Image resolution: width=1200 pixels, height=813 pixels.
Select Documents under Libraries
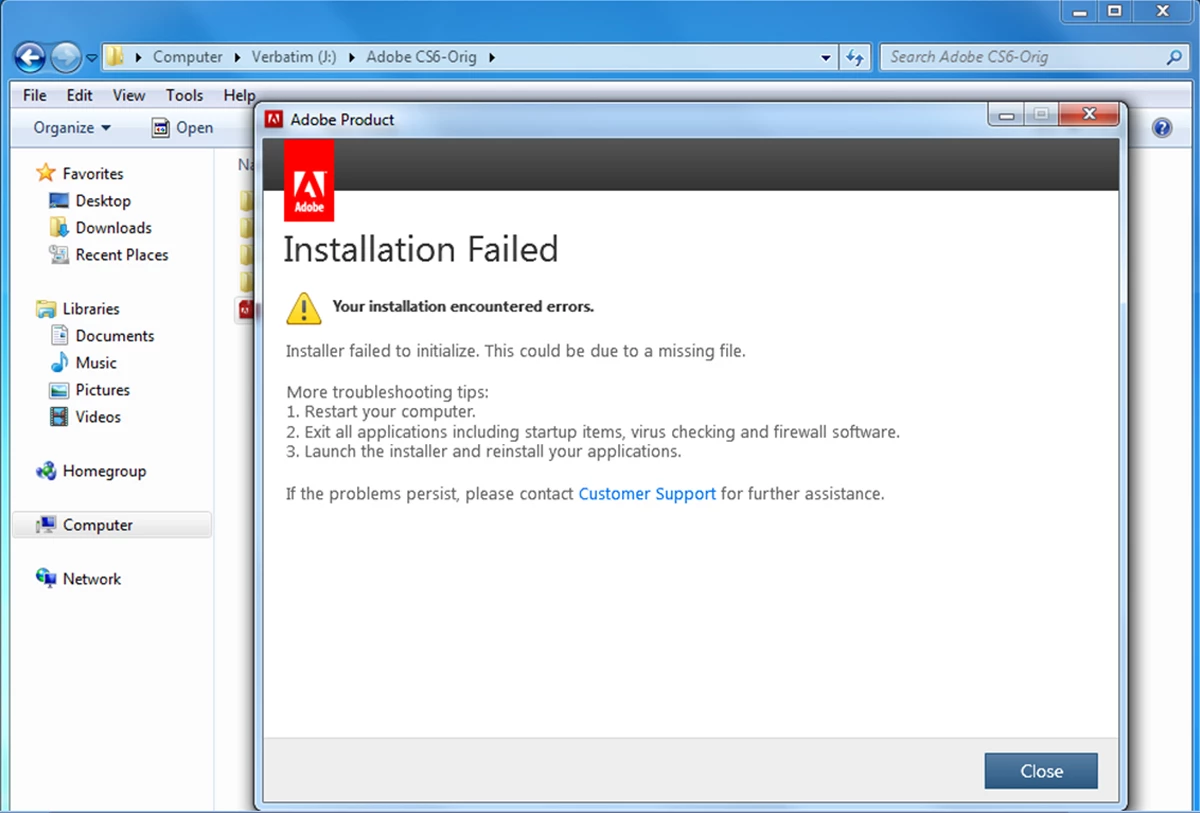[x=115, y=336]
